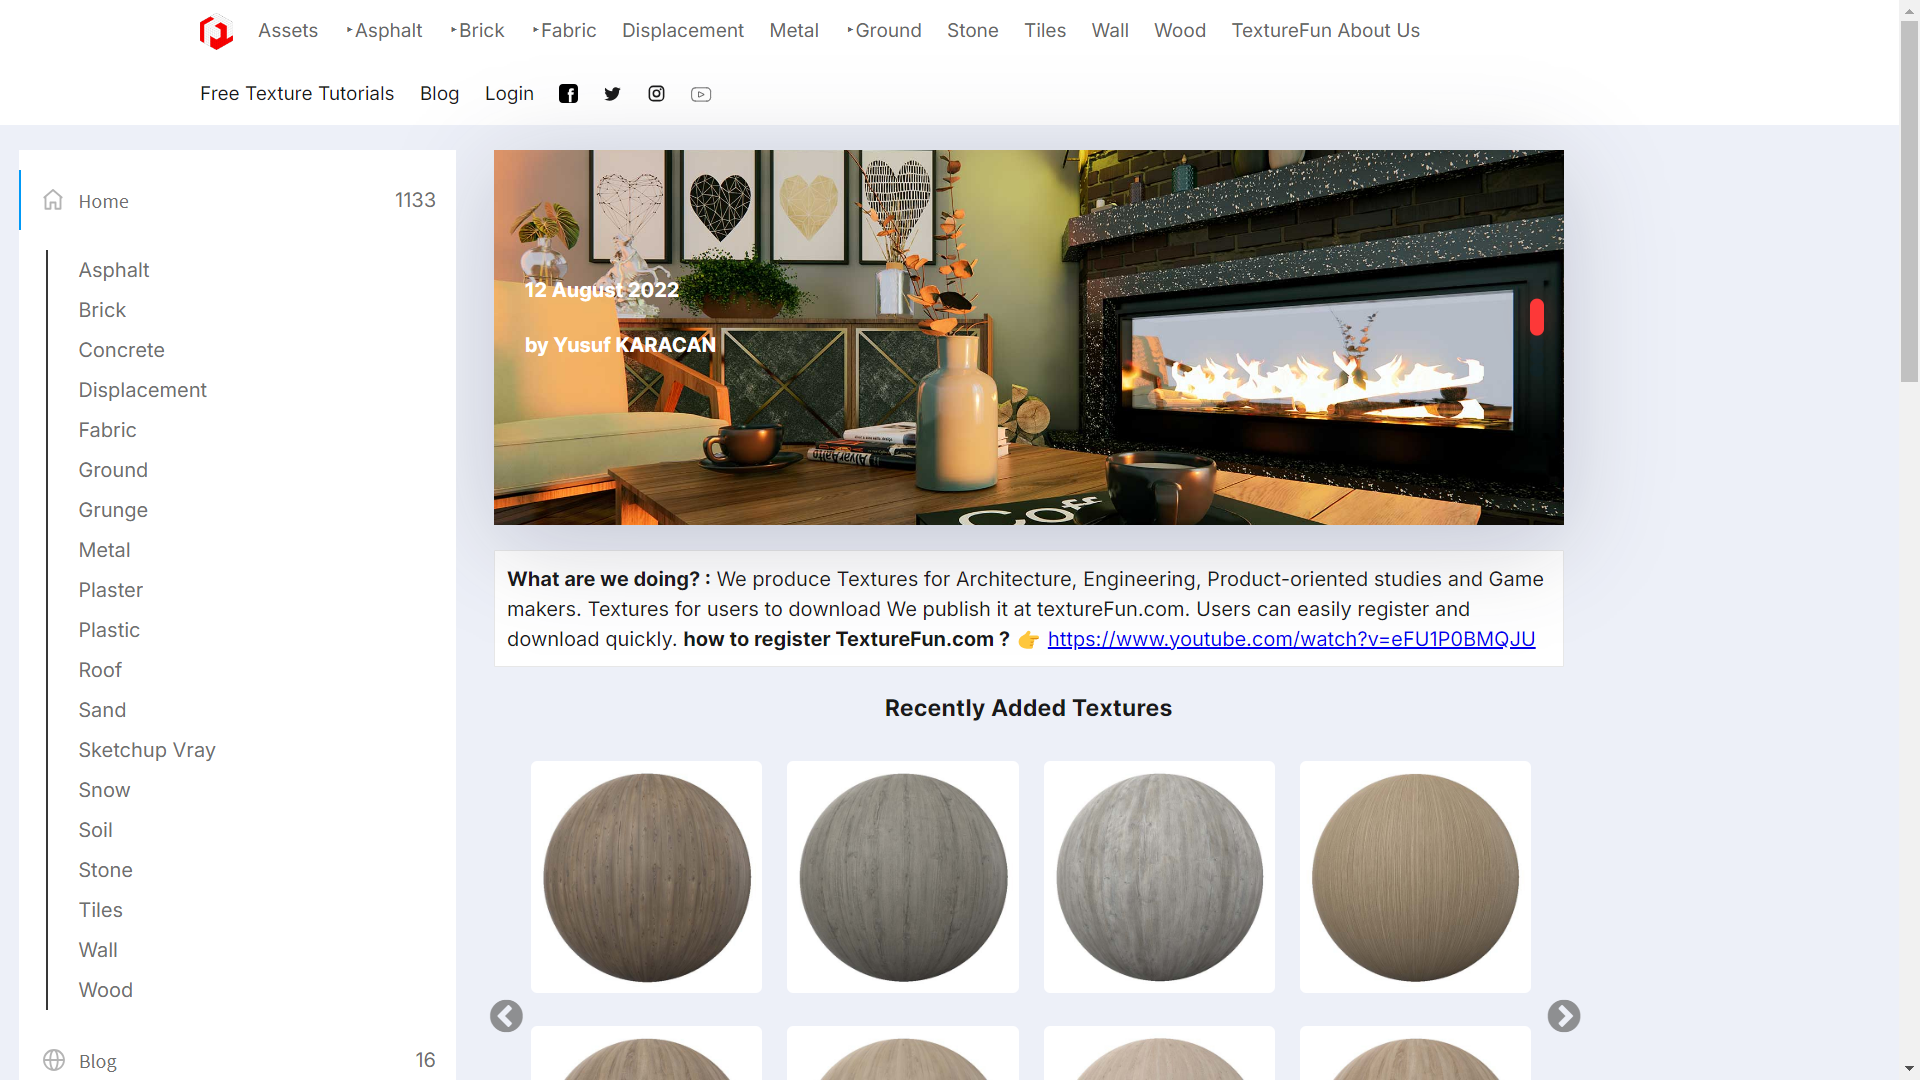The height and width of the screenshot is (1080, 1920).
Task: Click the fireplace interior banner image
Action: coord(1028,337)
